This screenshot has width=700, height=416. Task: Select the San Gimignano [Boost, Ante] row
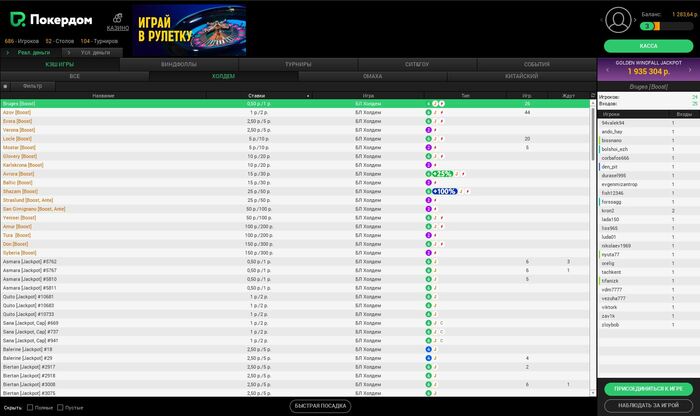click(295, 209)
